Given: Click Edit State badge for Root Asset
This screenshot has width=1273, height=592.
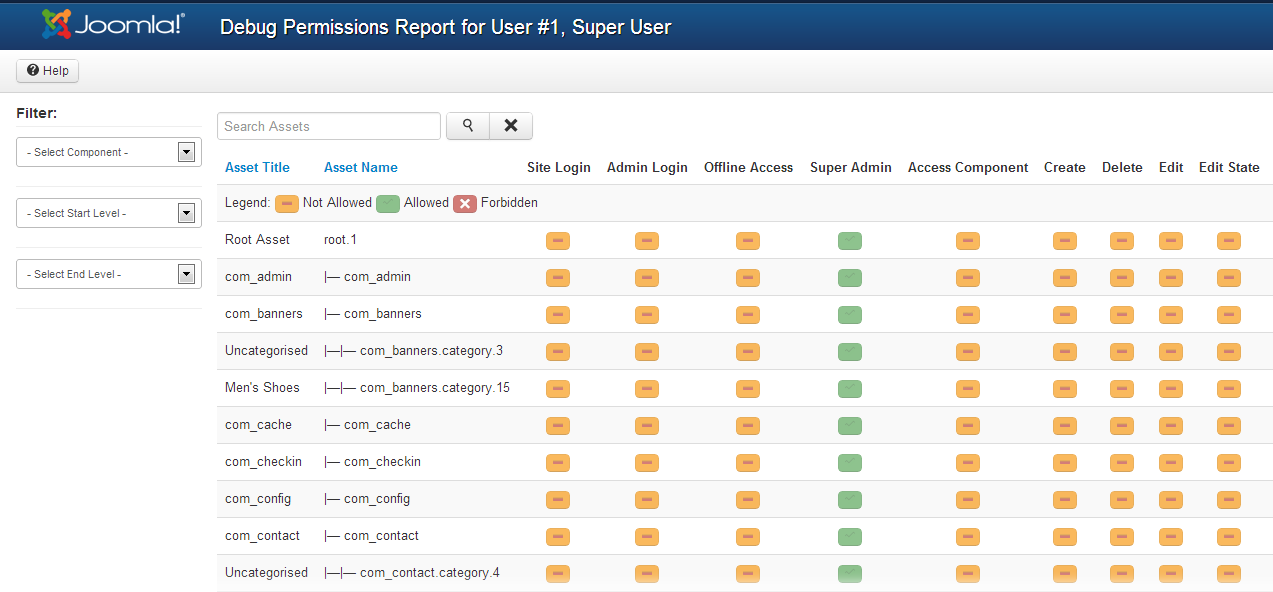Looking at the screenshot, I should click(1229, 241).
